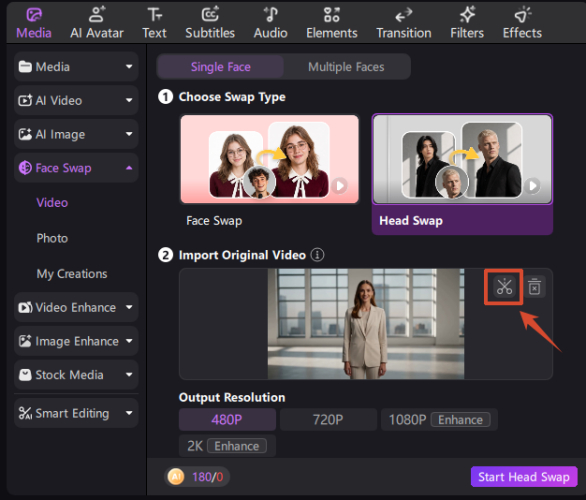Click the 180/0 credits counter
This screenshot has height=500, width=586.
[207, 477]
